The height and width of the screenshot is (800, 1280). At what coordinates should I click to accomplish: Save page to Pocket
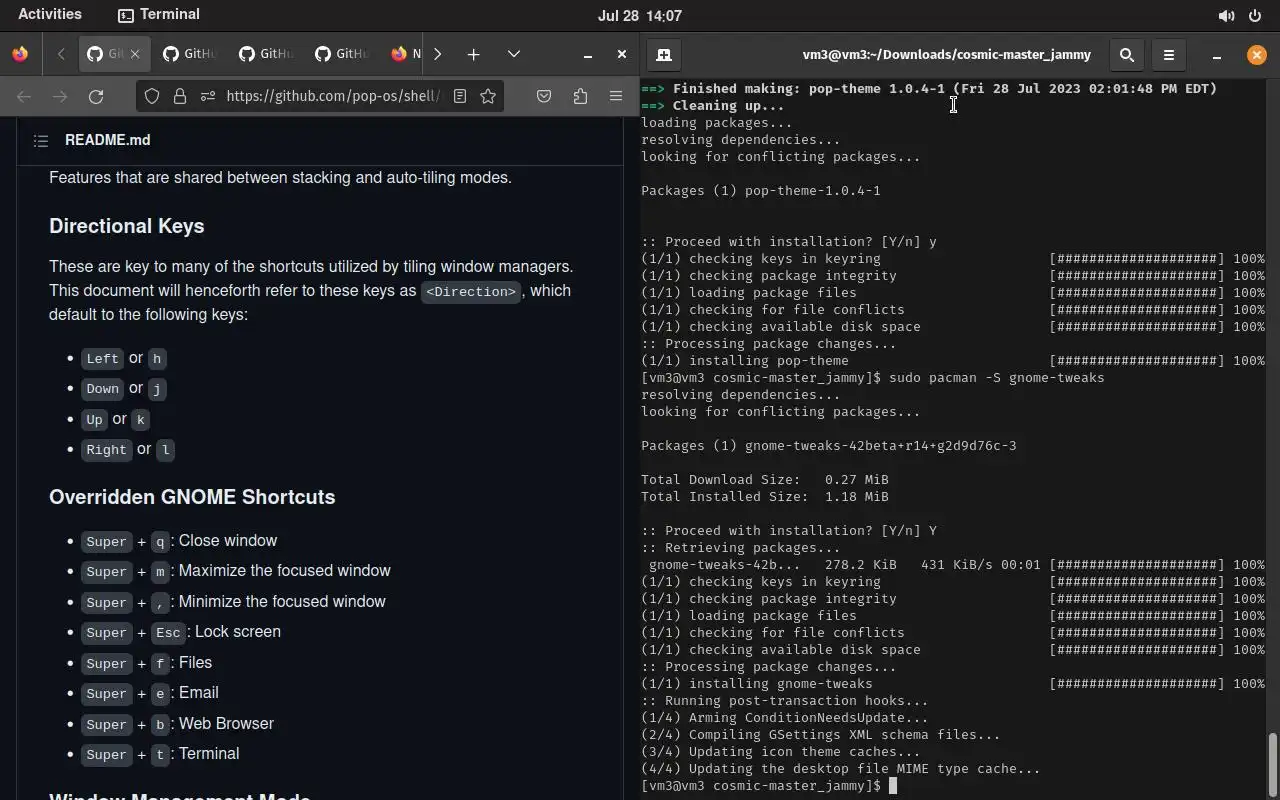click(544, 96)
